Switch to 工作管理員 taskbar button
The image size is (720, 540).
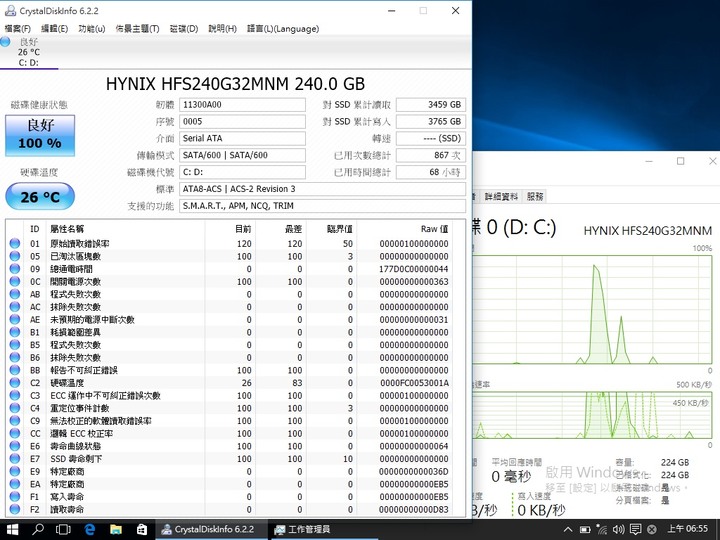[323, 529]
